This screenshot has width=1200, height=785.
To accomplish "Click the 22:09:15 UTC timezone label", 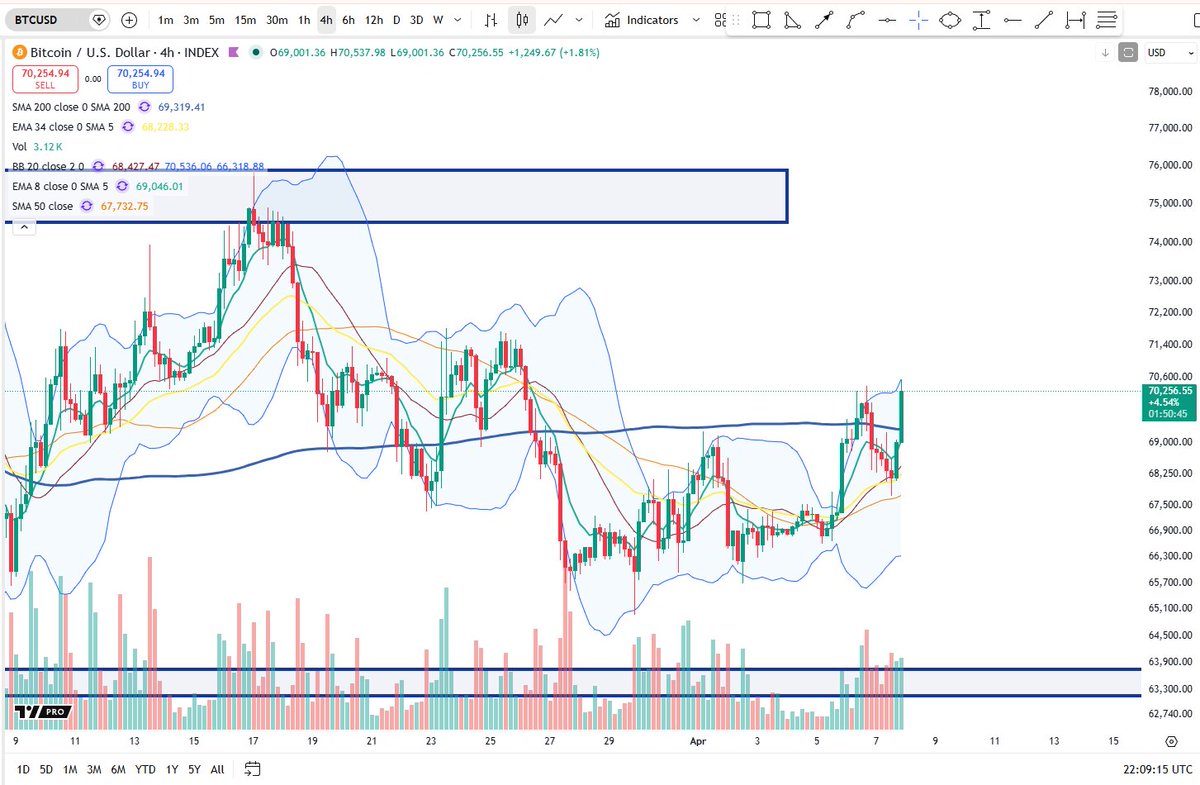I will click(1157, 770).
